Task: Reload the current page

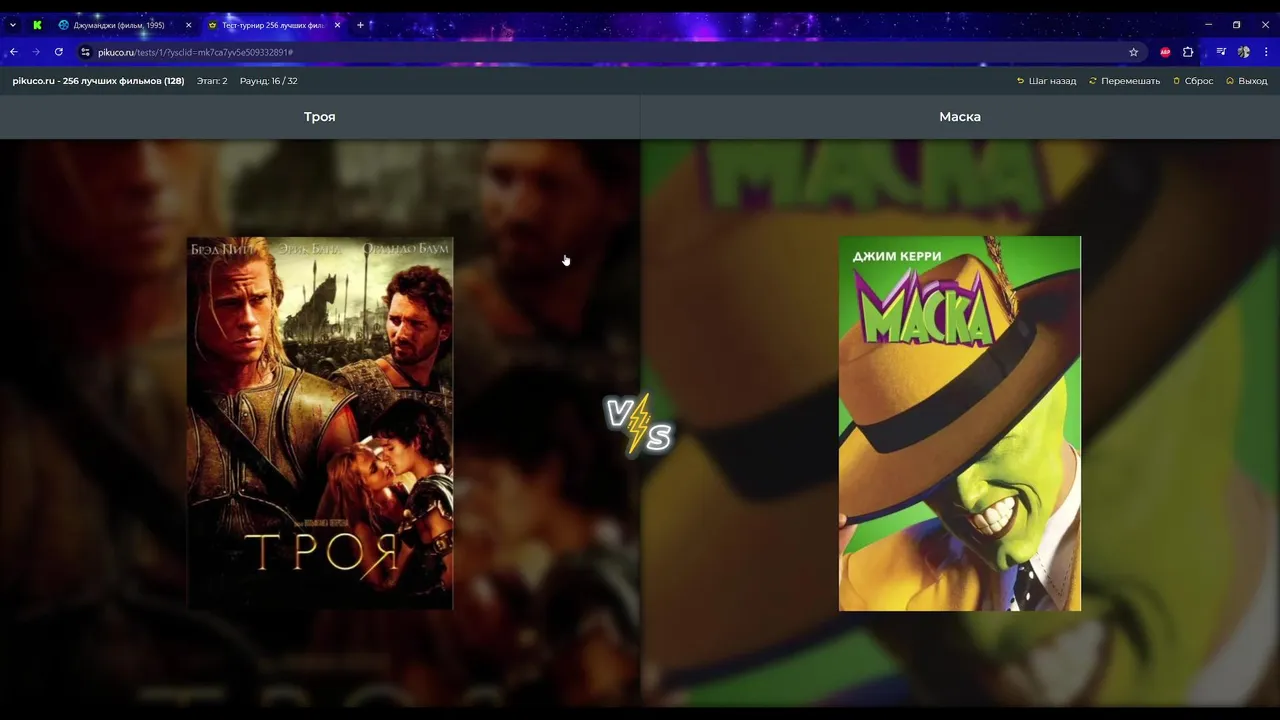Action: 59,52
